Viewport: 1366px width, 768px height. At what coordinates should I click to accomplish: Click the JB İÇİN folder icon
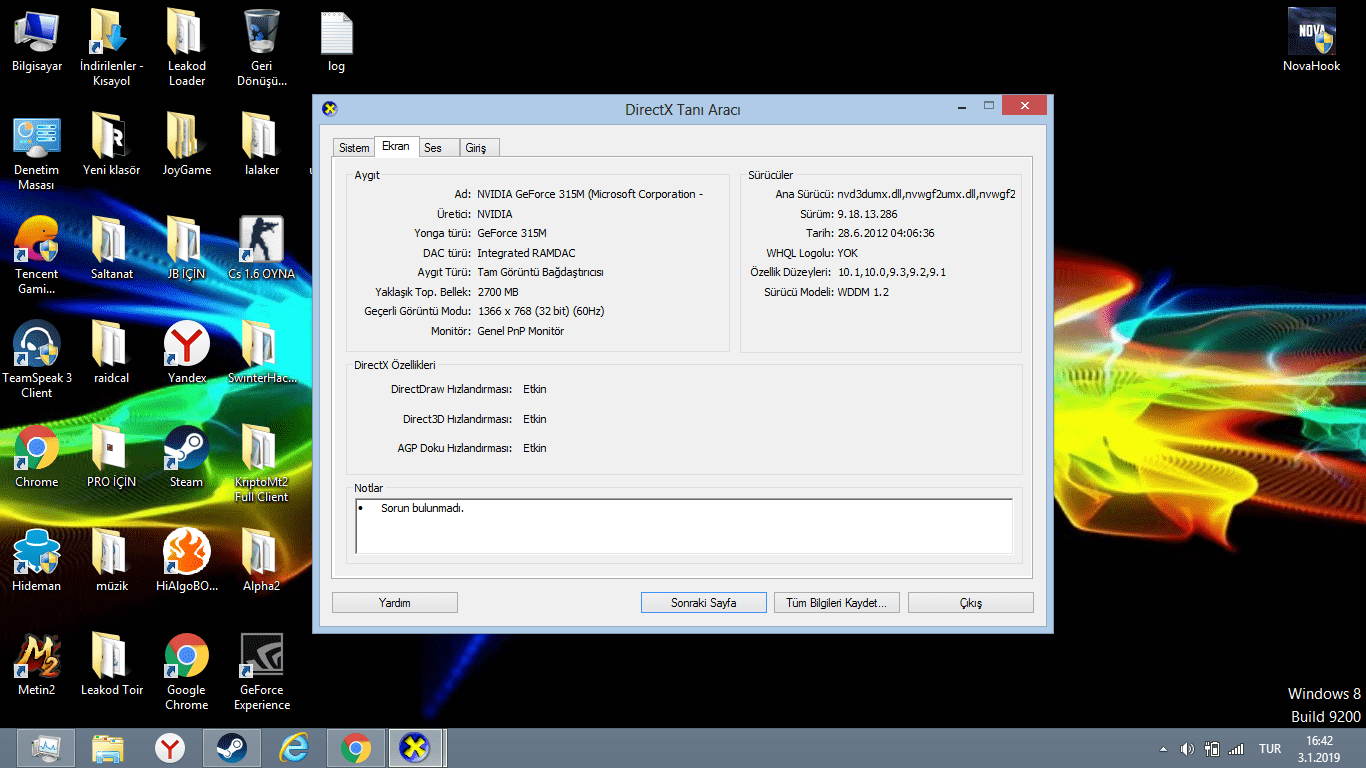click(x=186, y=249)
